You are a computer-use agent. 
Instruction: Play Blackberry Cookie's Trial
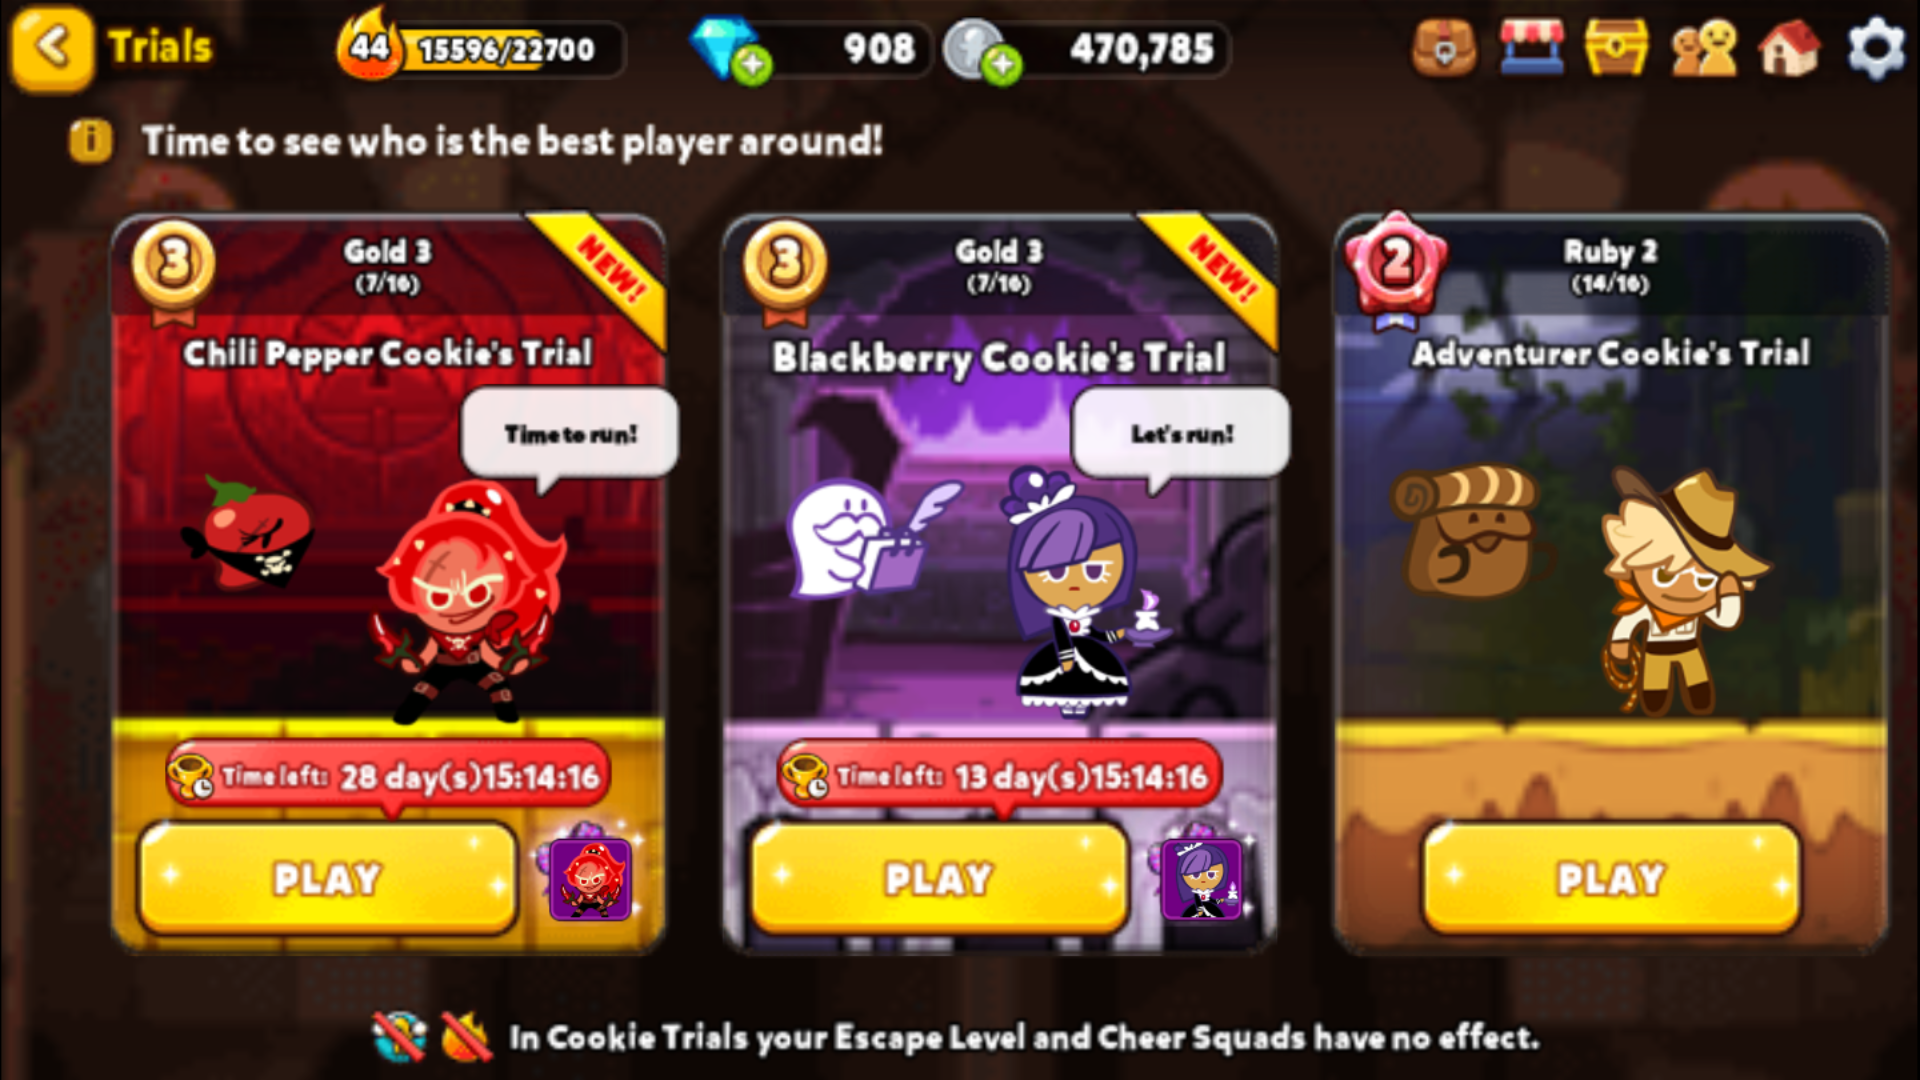(x=939, y=879)
